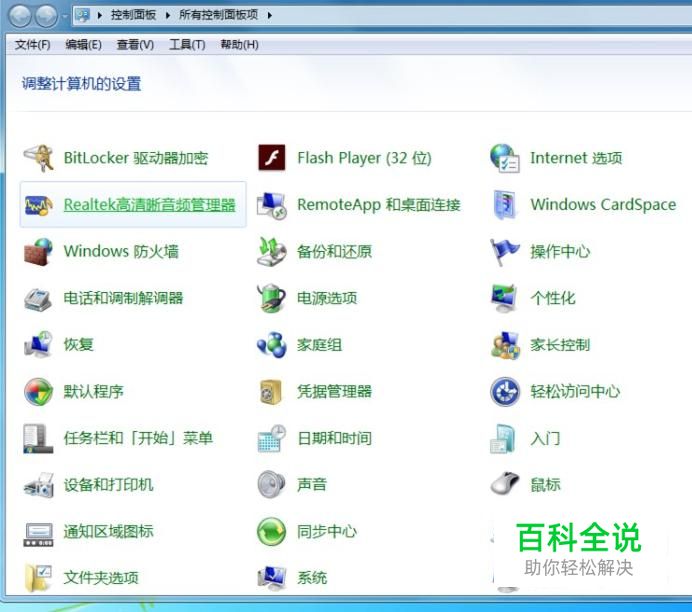This screenshot has height=612, width=692.
Task: Open the 文件夹选项 folder icon
Action: (38, 578)
